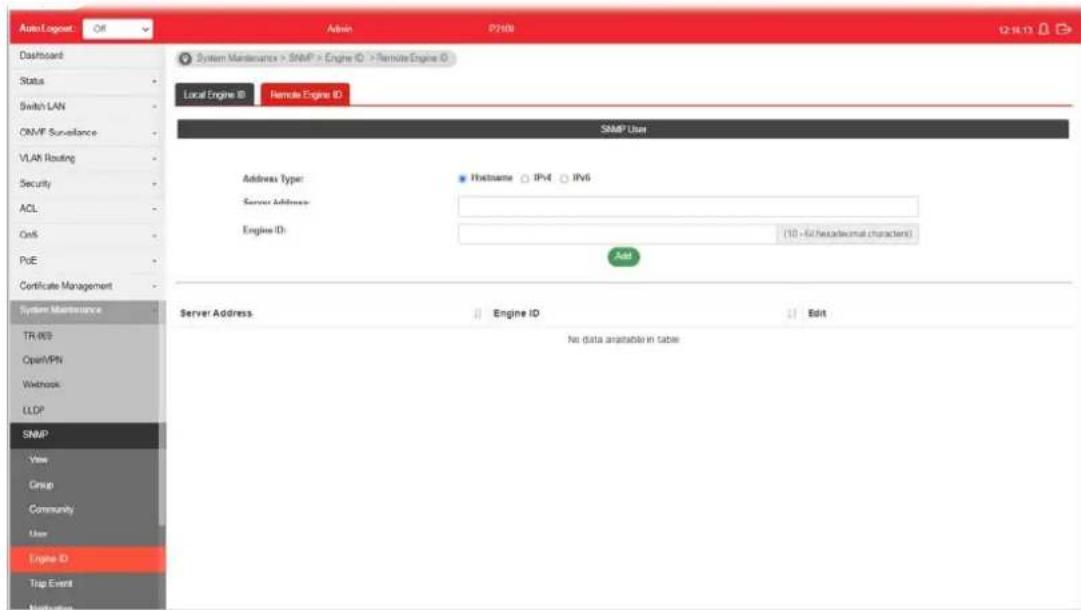This screenshot has height=610, width=1081.
Task: Expand the QoS menu
Action: (x=87, y=235)
